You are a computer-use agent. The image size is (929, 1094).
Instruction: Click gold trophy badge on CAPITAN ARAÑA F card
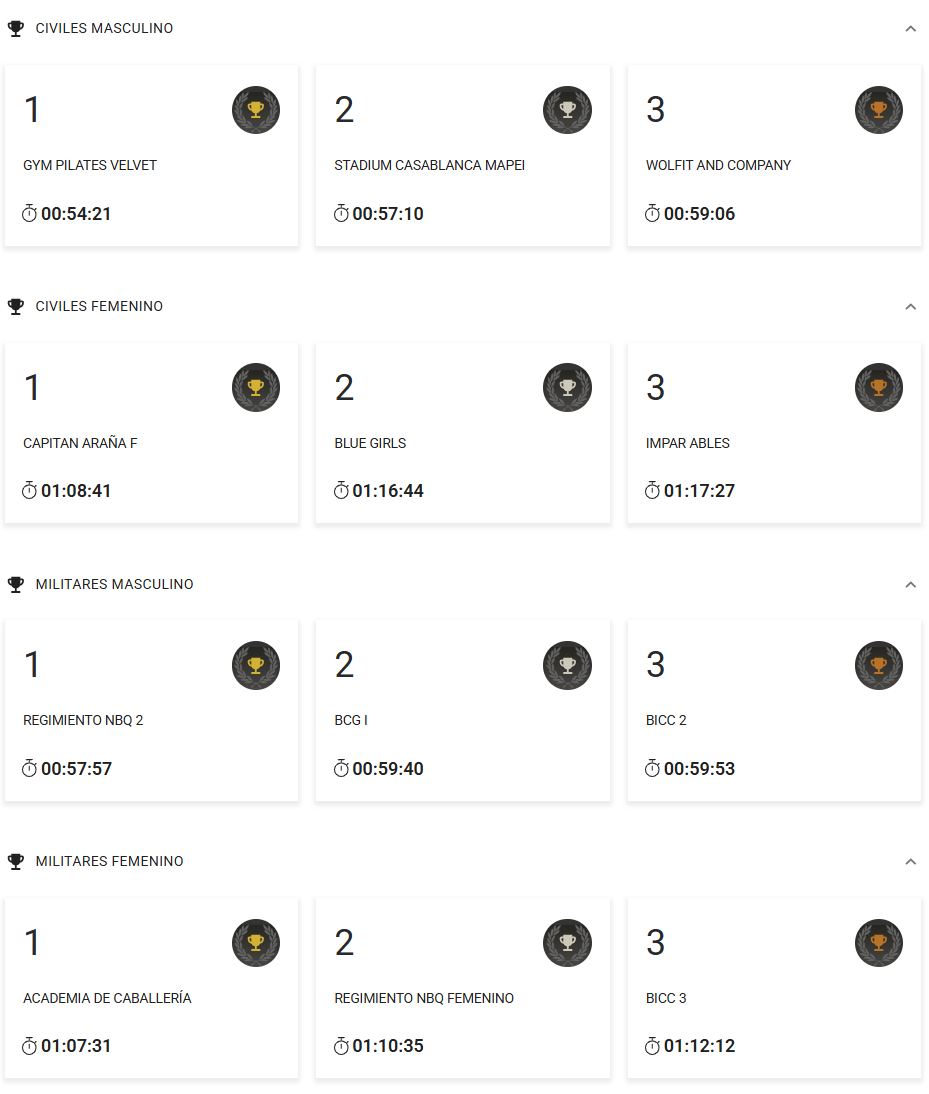tap(256, 387)
